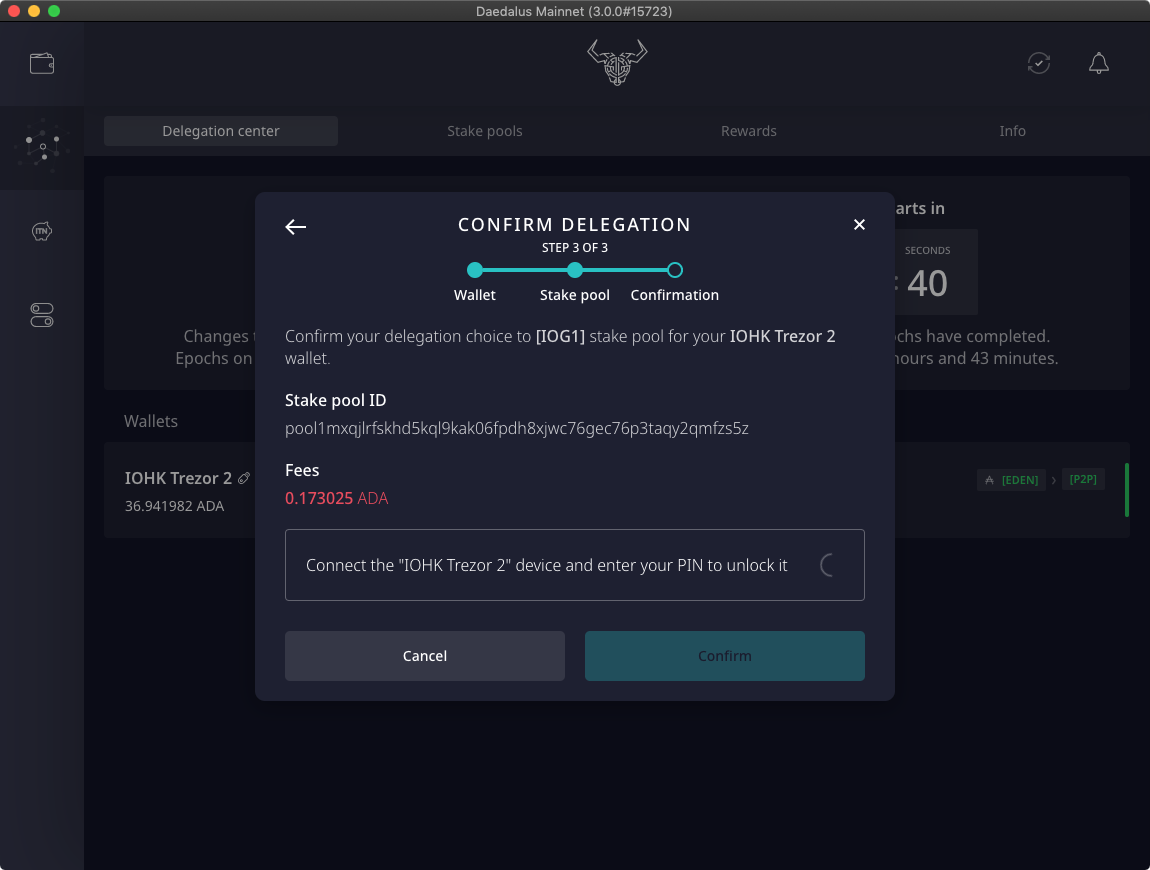Click the seconds countdown value 40
Screen dimensions: 1150x870
[x=927, y=283]
